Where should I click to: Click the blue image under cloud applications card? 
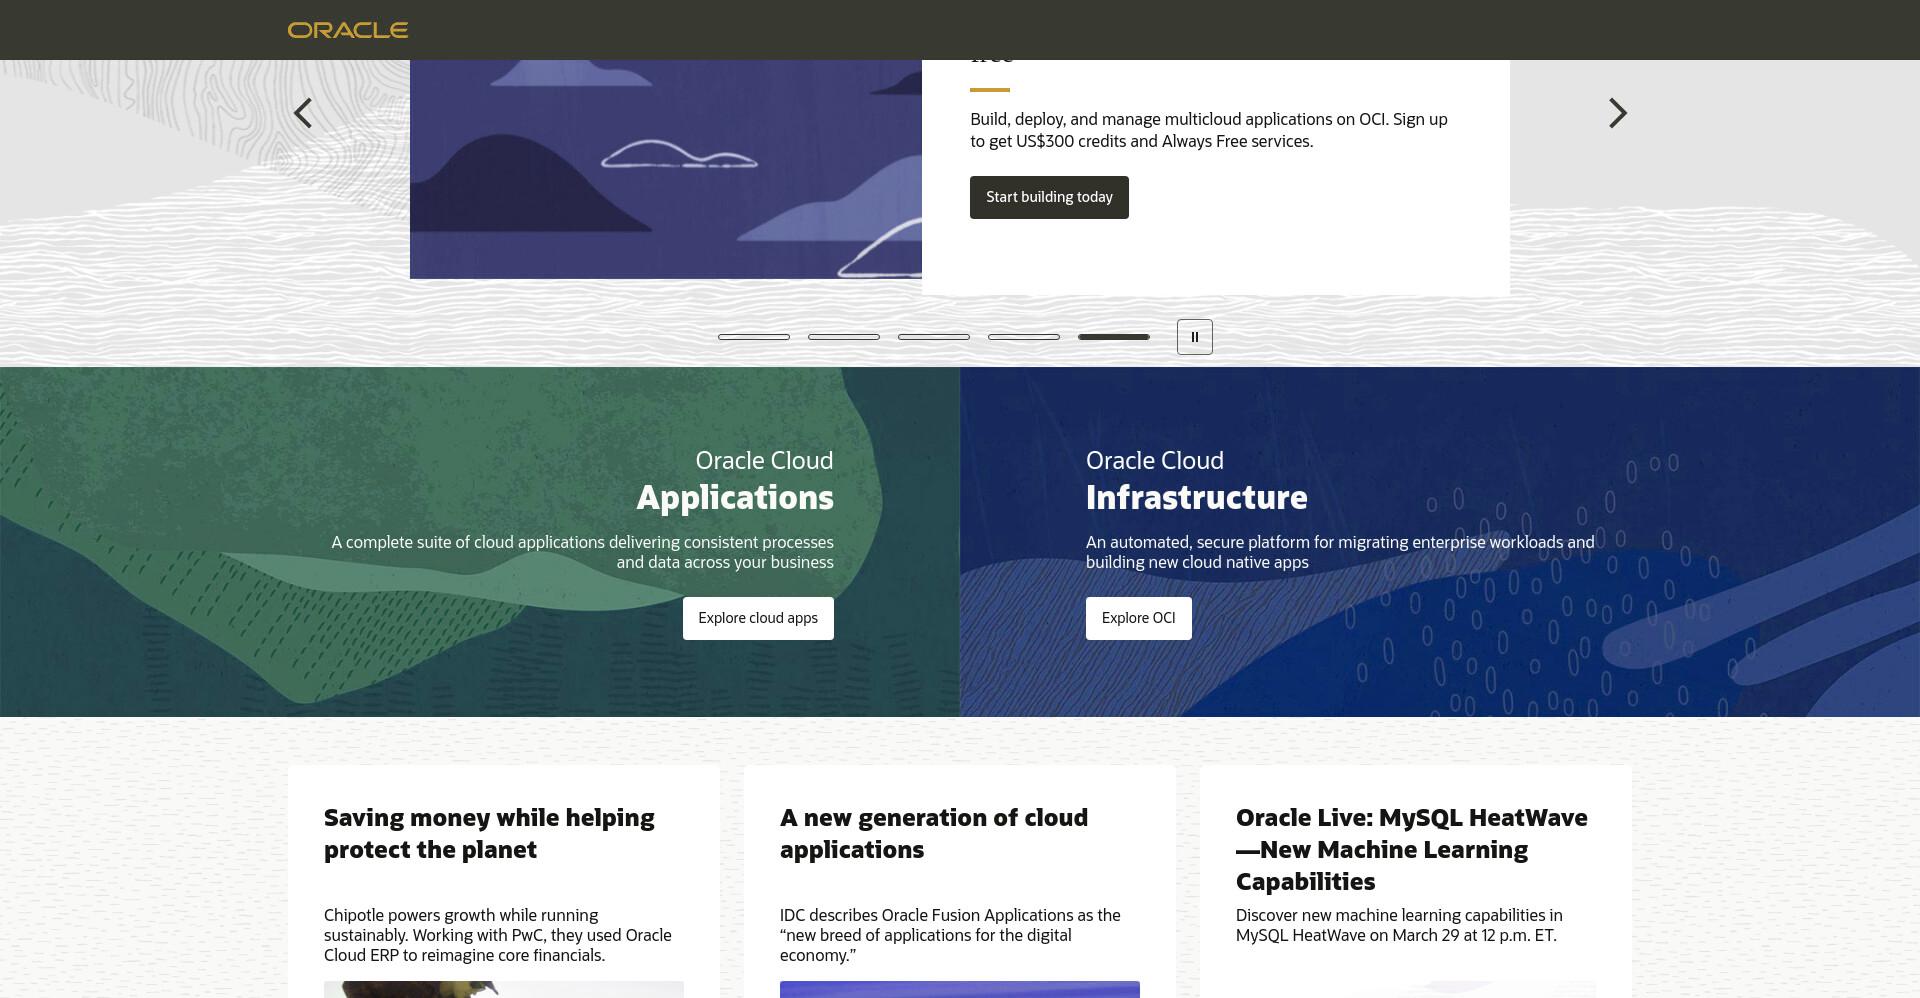coord(960,990)
